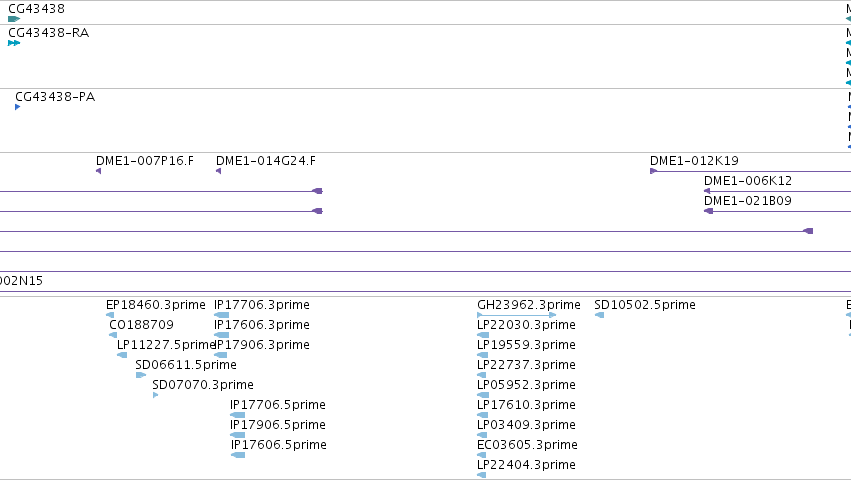This screenshot has height=480, width=851.
Task: Select the DME1-012K19 clone arrowhead
Action: pos(653,171)
